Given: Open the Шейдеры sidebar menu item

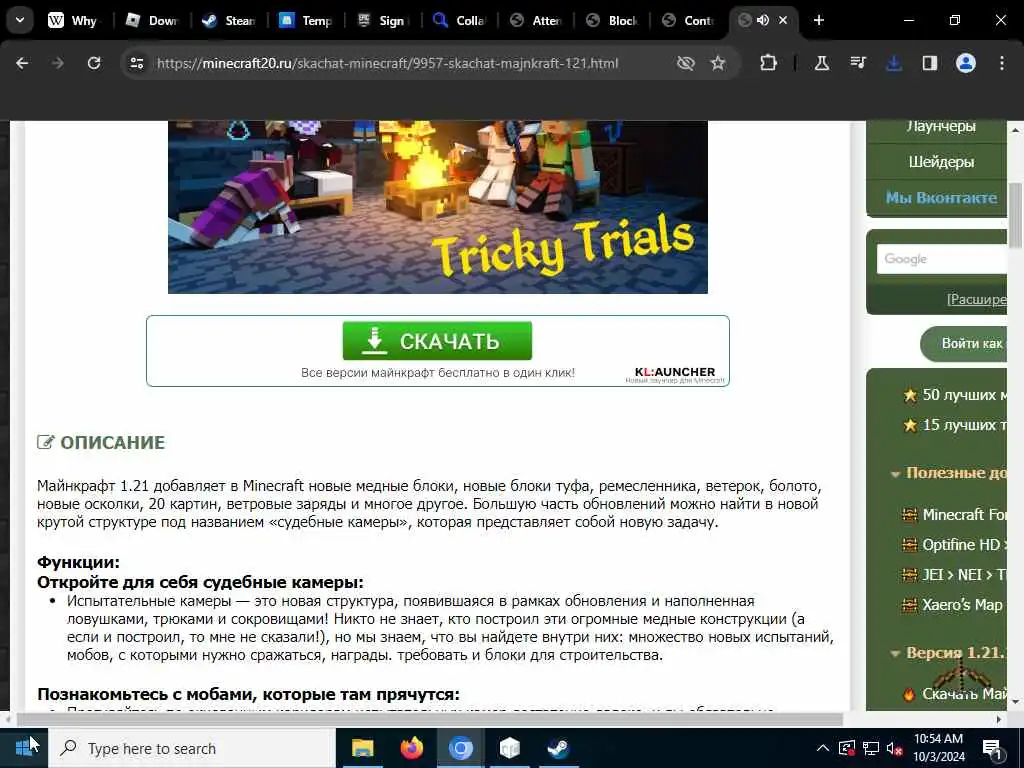Looking at the screenshot, I should click(x=941, y=162).
